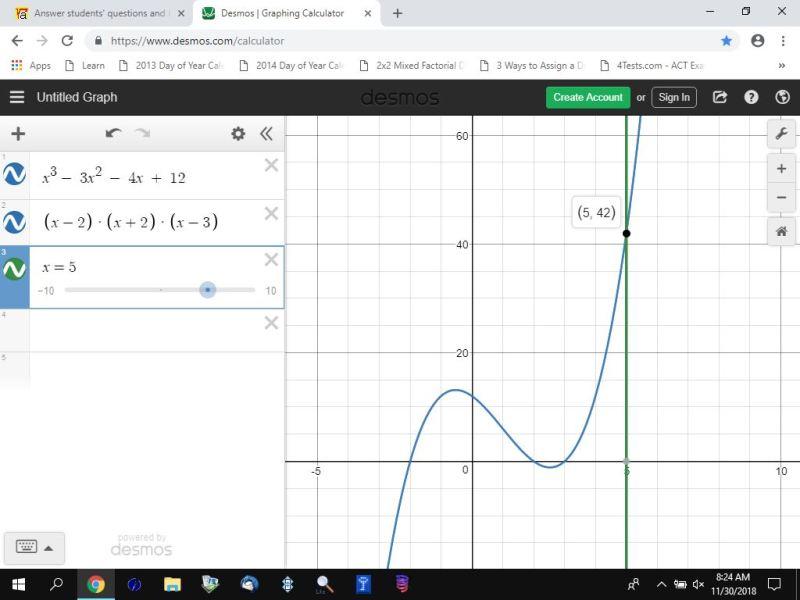Viewport: 800px width, 600px height.
Task: Open the Windows notification center
Action: tap(774, 584)
